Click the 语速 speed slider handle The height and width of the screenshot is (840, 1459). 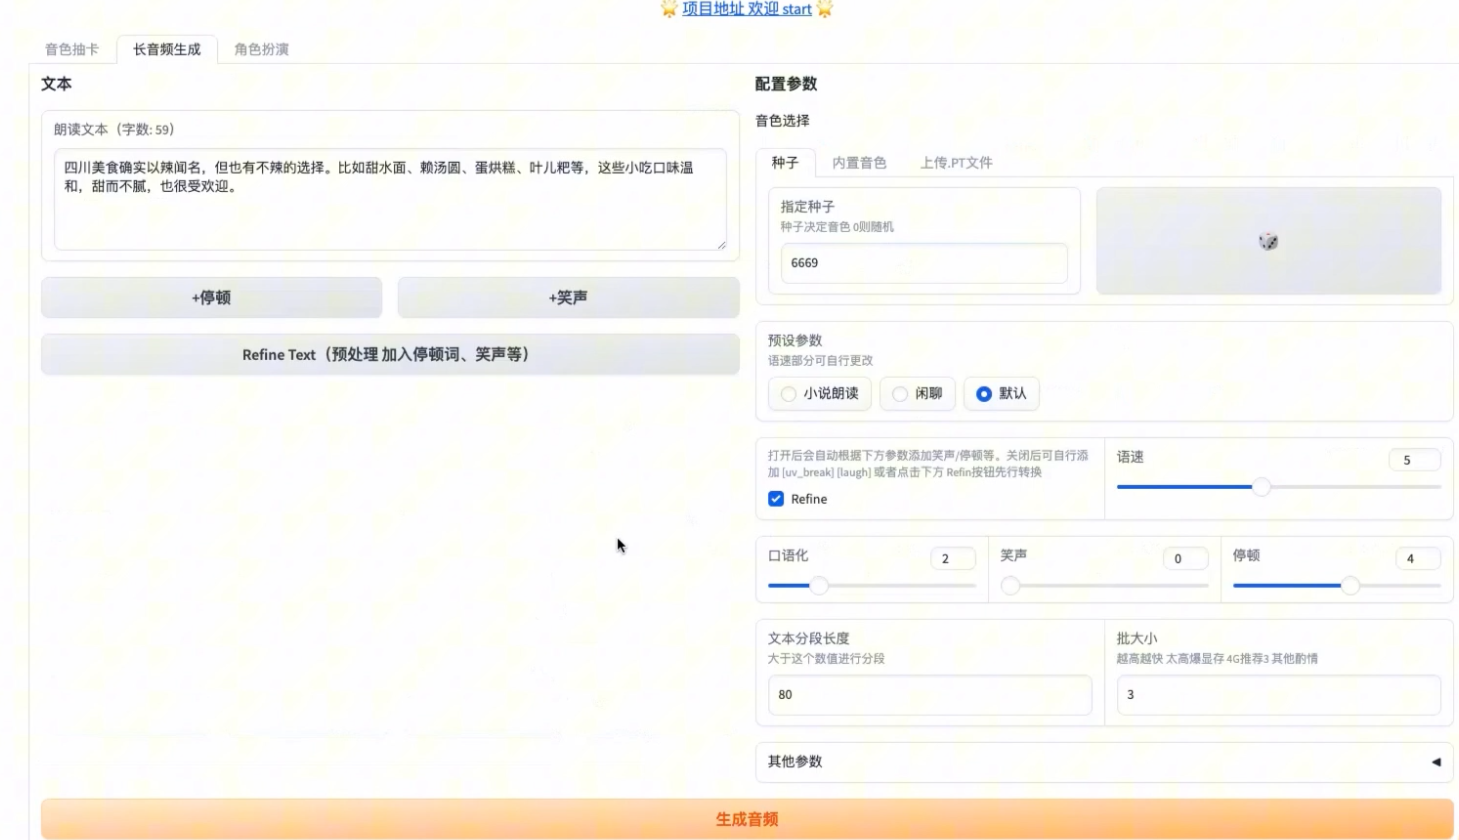coord(1261,487)
